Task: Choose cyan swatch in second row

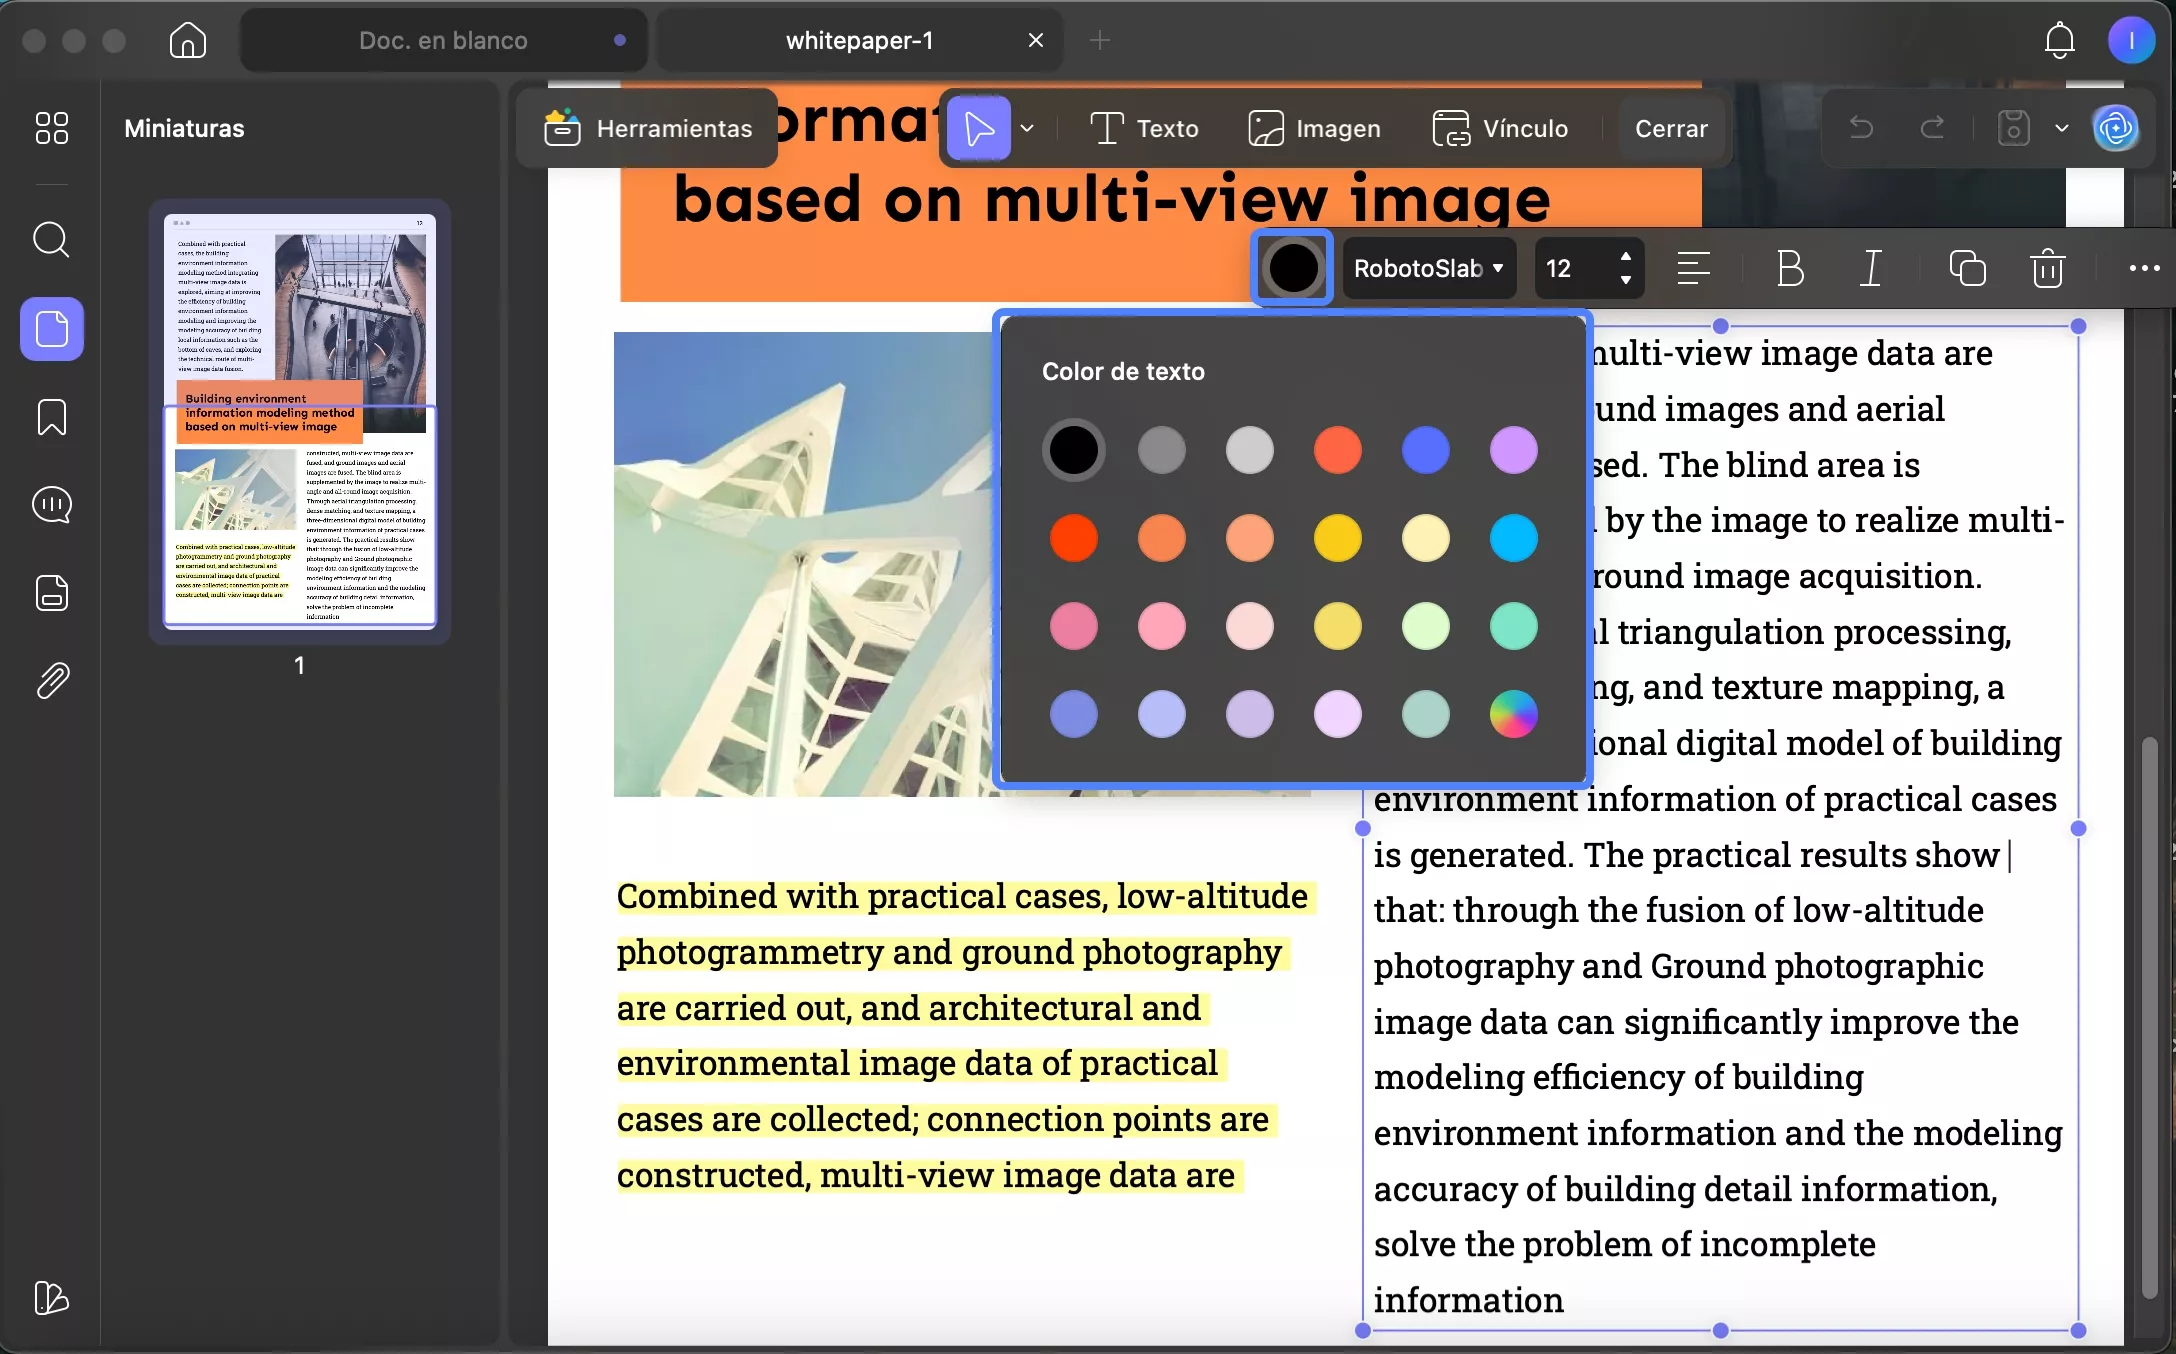Action: 1514,538
